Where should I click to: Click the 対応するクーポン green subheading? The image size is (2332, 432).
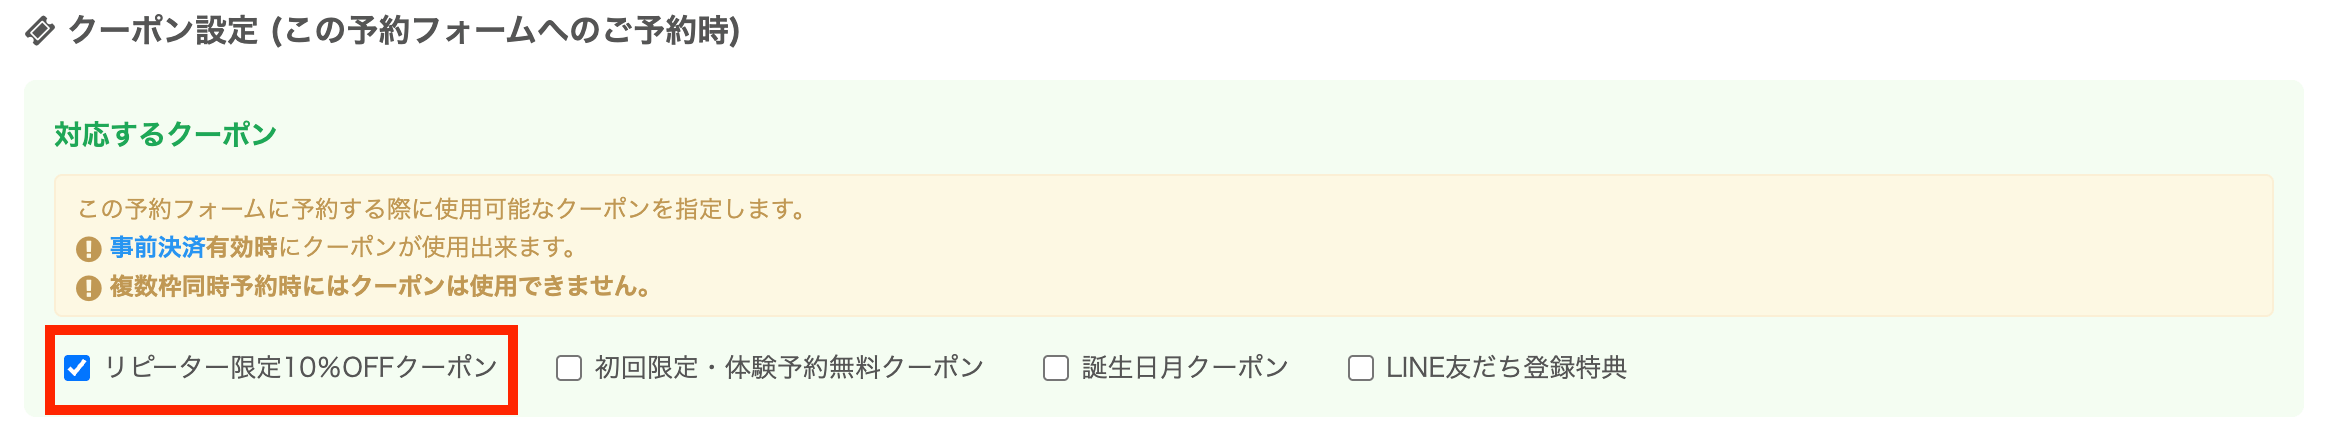(165, 134)
